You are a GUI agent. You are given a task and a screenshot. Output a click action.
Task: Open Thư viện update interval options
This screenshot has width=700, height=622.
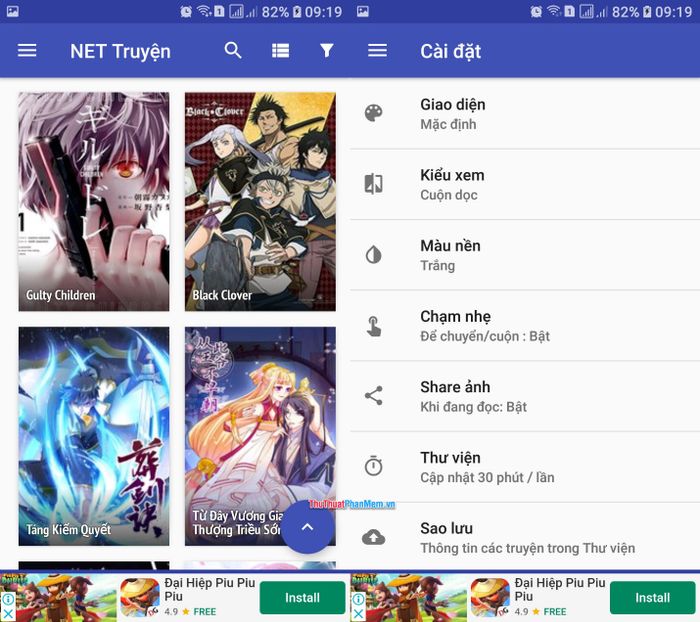525,467
